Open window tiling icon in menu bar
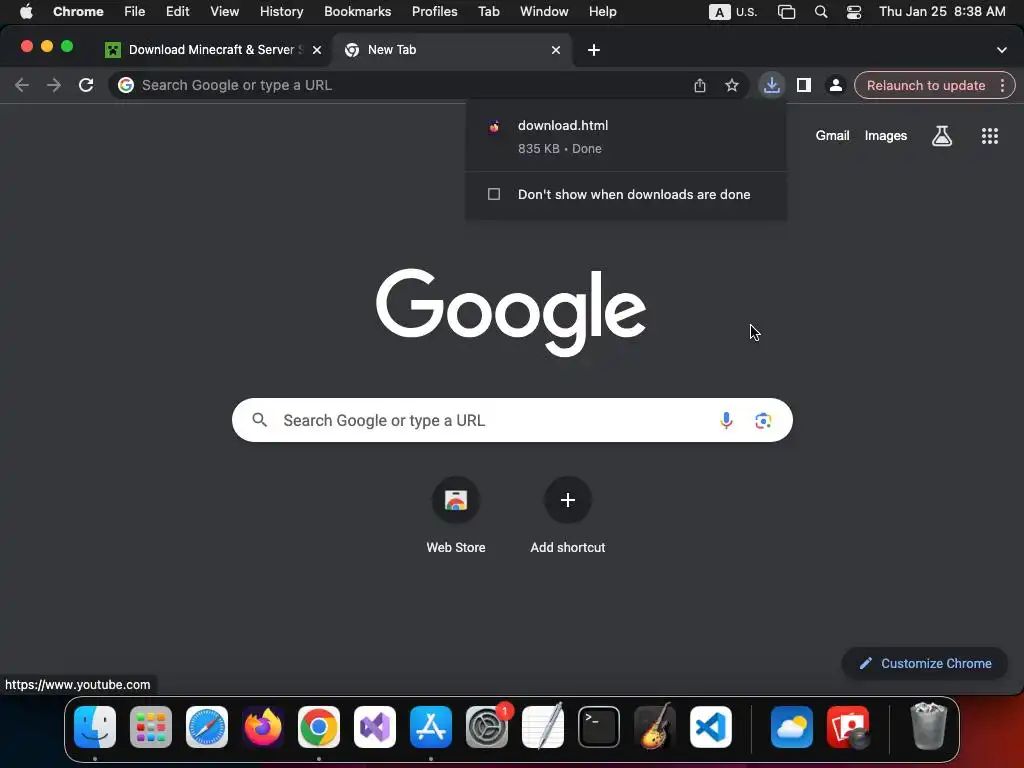This screenshot has width=1024, height=768. (786, 12)
